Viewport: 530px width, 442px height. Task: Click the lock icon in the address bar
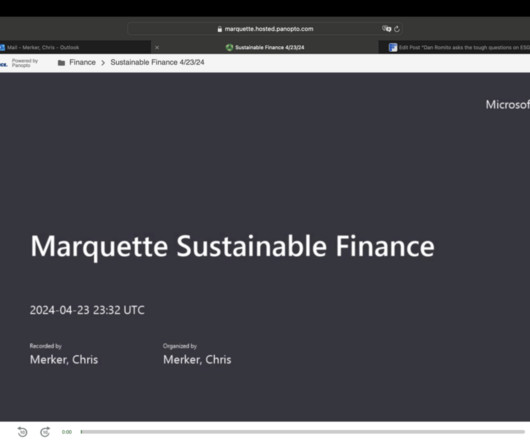(x=220, y=29)
